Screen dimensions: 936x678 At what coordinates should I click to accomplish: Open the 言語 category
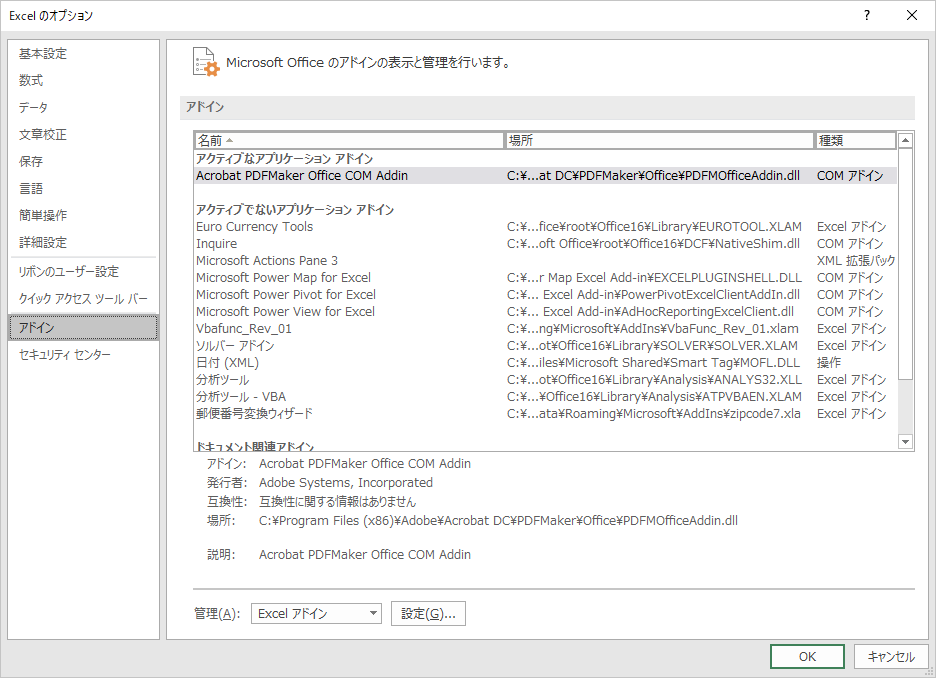pos(84,189)
